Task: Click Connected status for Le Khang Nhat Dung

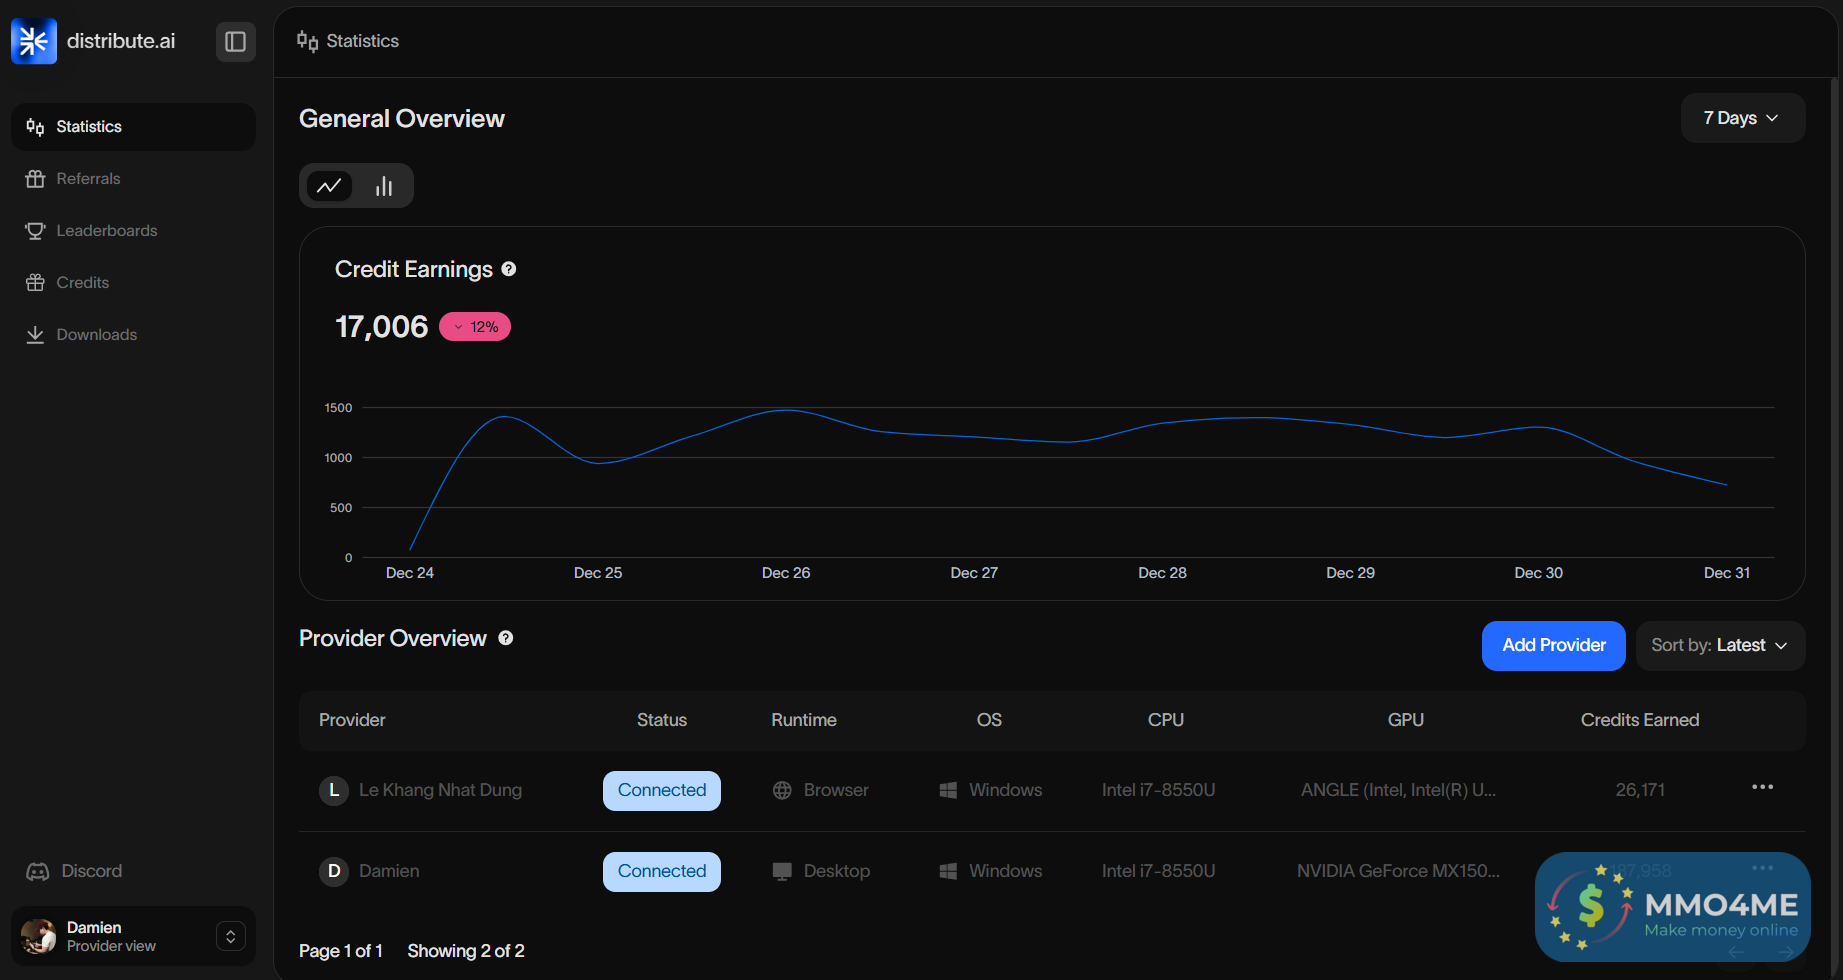Action: pos(662,791)
